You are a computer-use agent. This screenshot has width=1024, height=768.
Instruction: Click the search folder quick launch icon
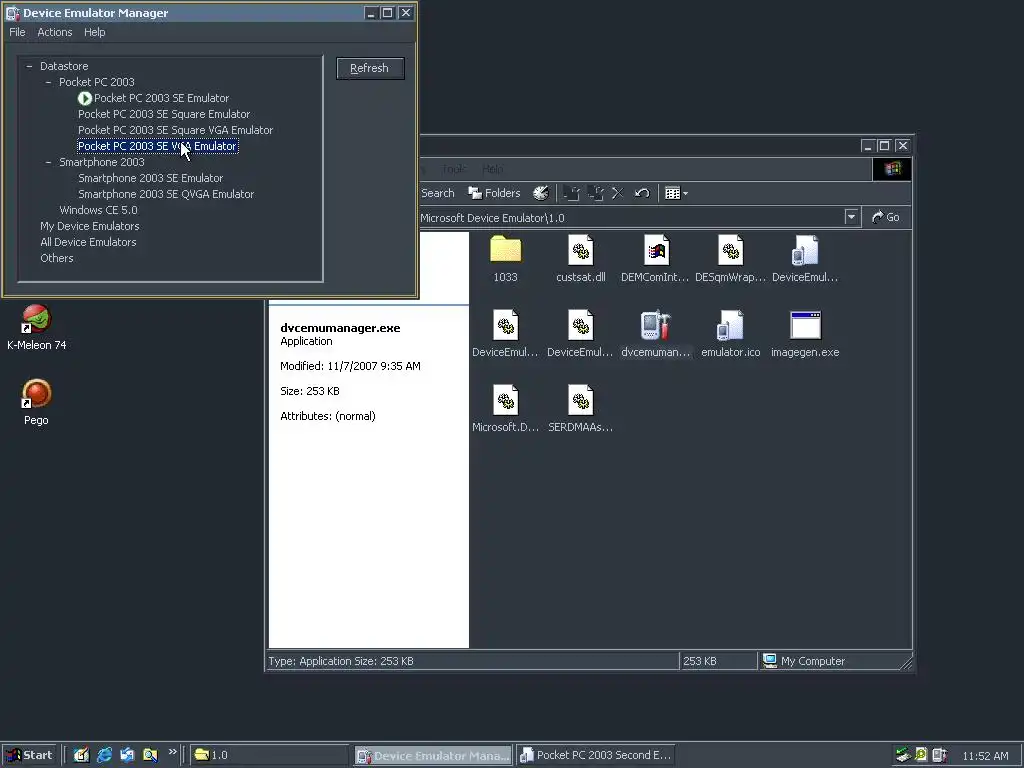point(150,755)
